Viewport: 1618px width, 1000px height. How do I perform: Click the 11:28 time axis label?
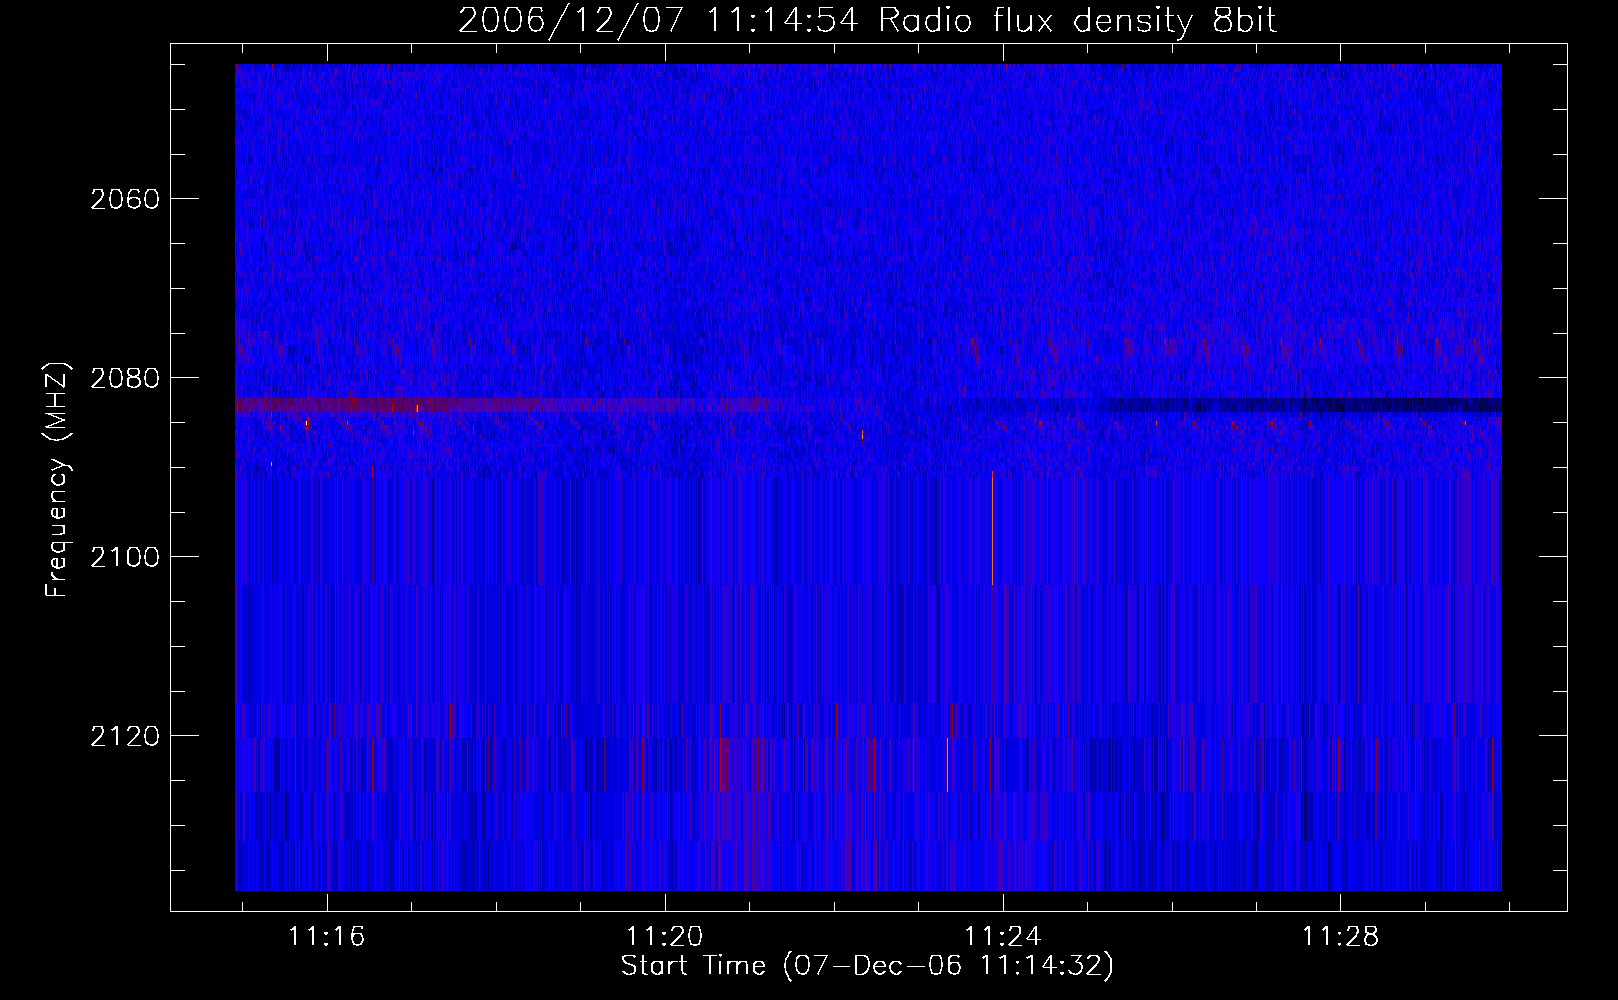[1340, 936]
